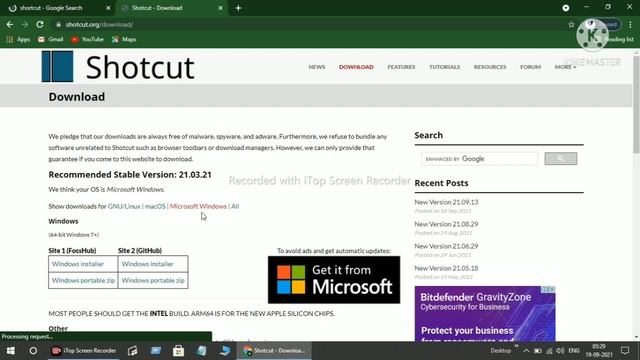Open Windows Start menu
Viewport: 640px width, 360px height.
[x=11, y=351]
